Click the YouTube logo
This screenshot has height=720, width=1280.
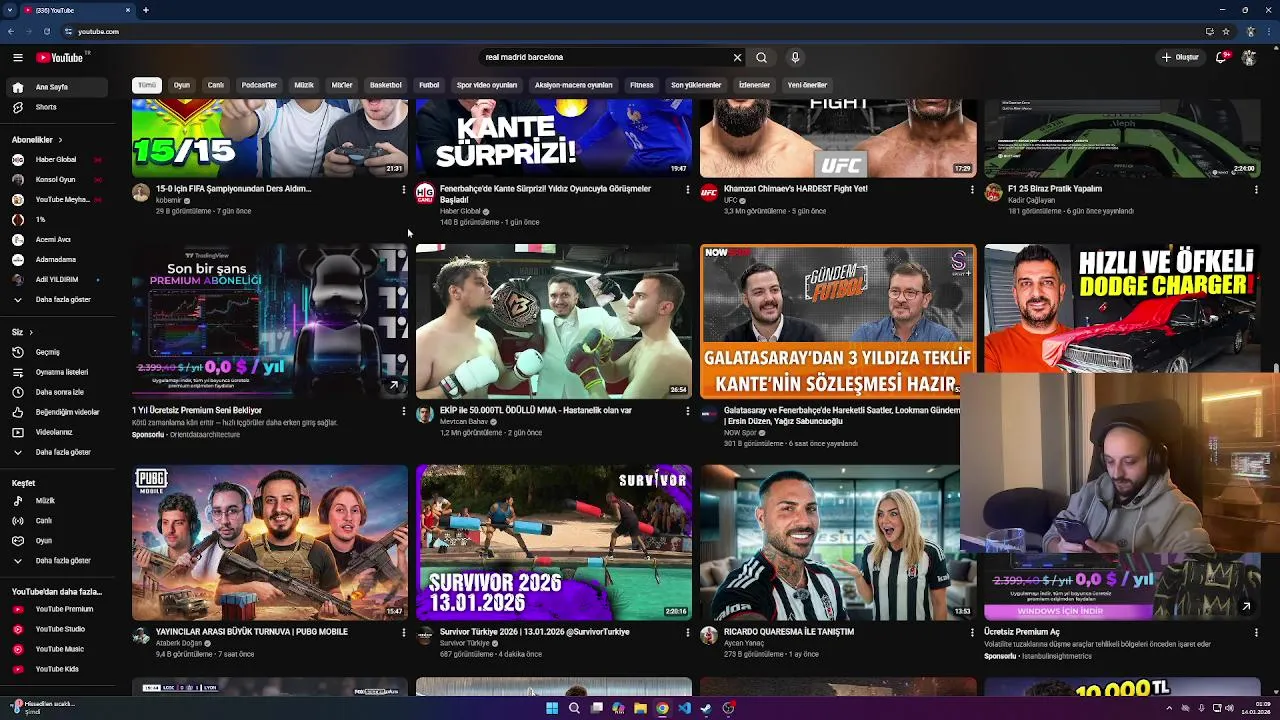pos(60,57)
